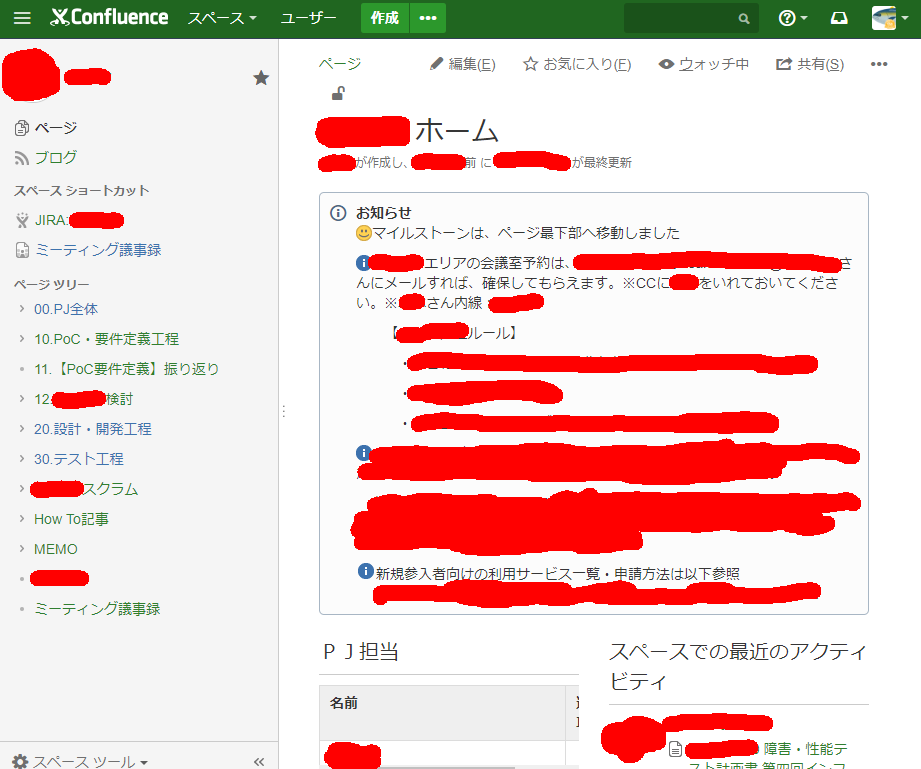Open the hamburger navigation menu

tap(23, 16)
